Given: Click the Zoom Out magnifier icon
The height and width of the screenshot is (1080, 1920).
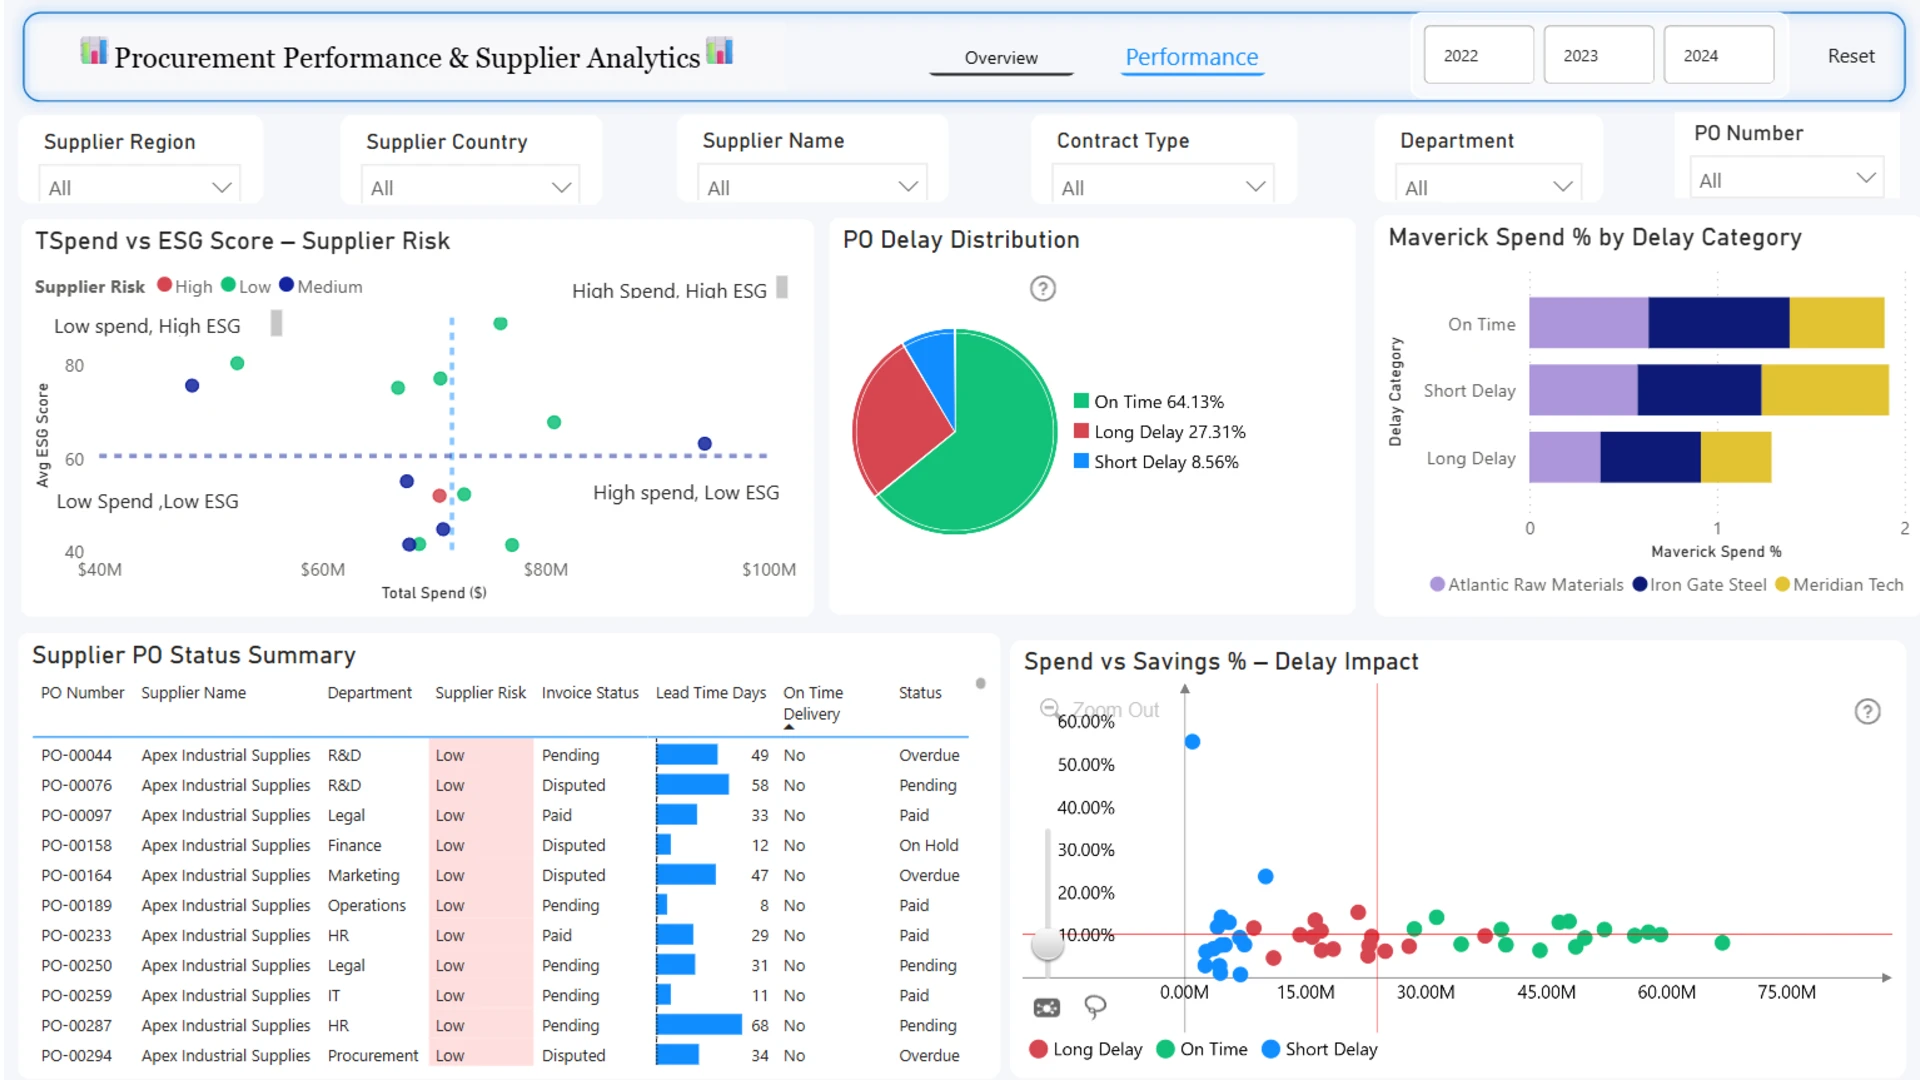Looking at the screenshot, I should coord(1049,708).
